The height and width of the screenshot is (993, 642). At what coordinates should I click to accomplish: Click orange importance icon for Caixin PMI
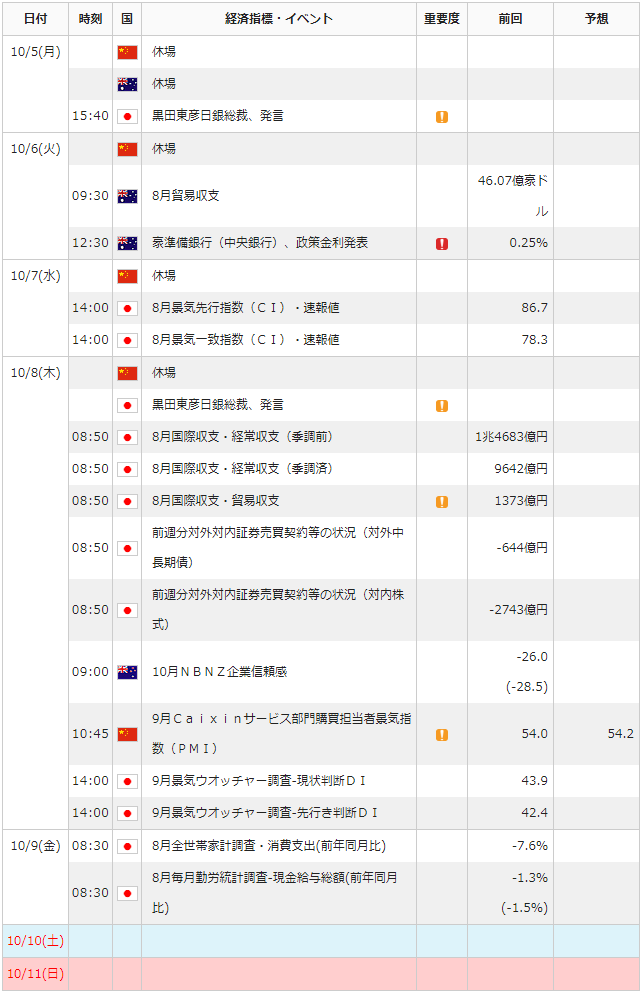pyautogui.click(x=442, y=735)
